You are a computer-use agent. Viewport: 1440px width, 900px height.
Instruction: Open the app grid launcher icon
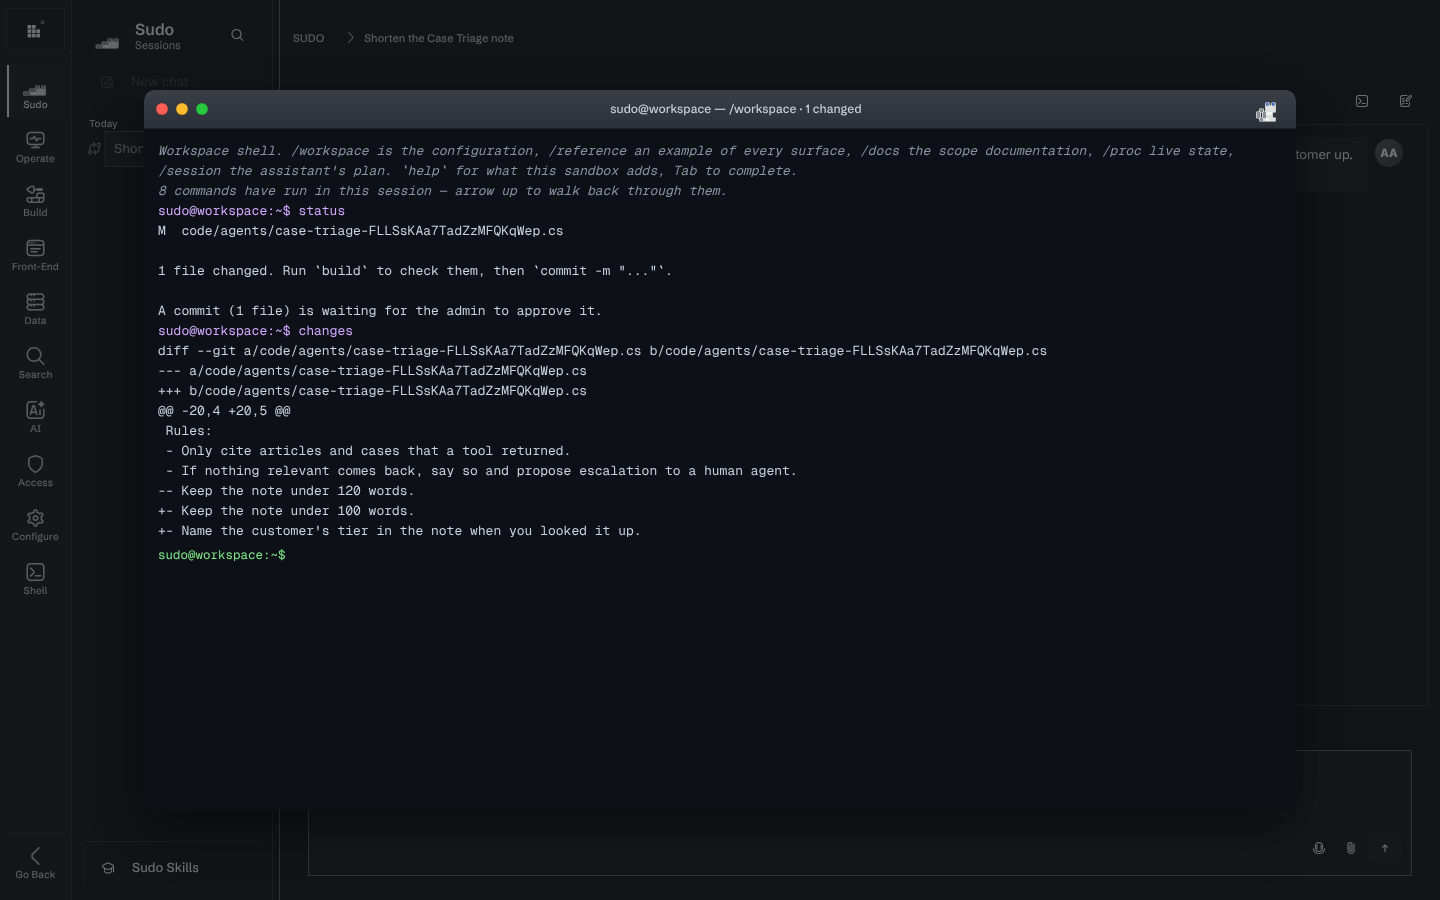pyautogui.click(x=35, y=30)
